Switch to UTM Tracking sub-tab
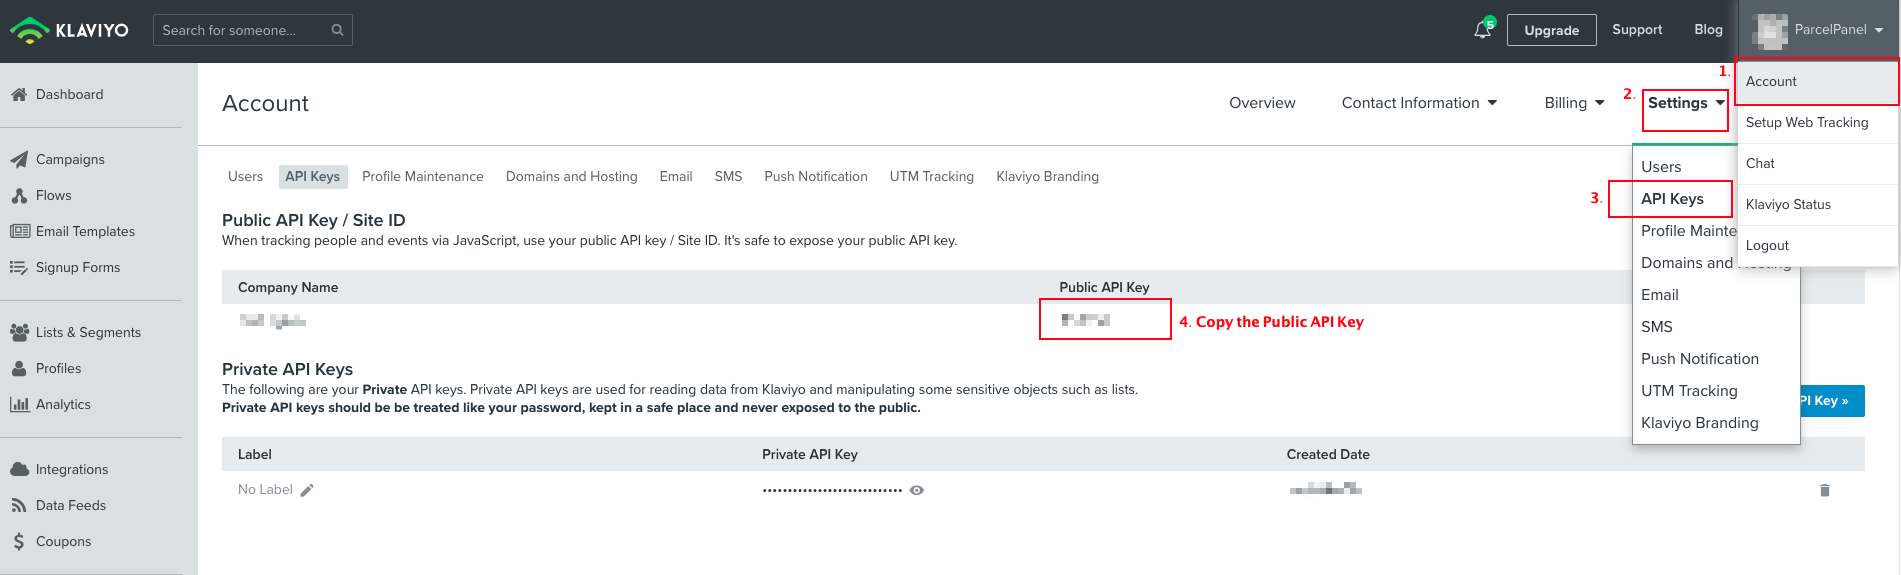Screen dimensions: 1901x575 (x=932, y=177)
